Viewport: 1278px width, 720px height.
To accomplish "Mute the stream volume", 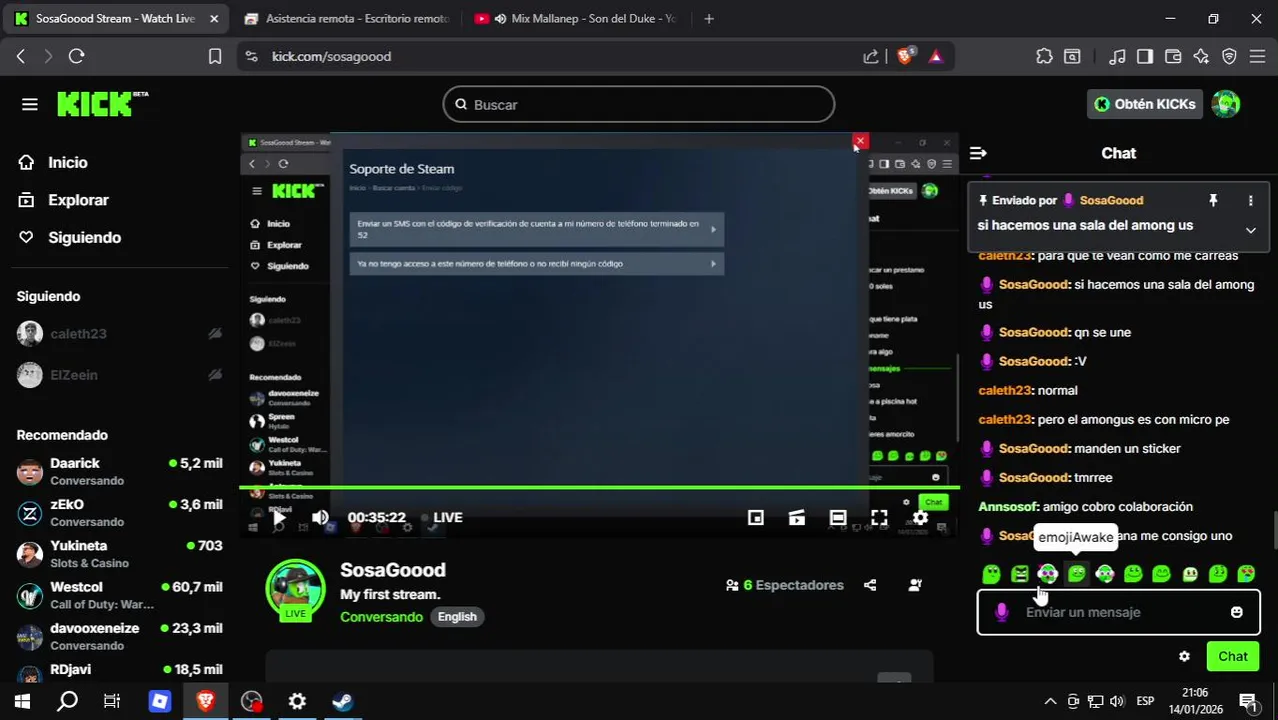I will (x=320, y=517).
